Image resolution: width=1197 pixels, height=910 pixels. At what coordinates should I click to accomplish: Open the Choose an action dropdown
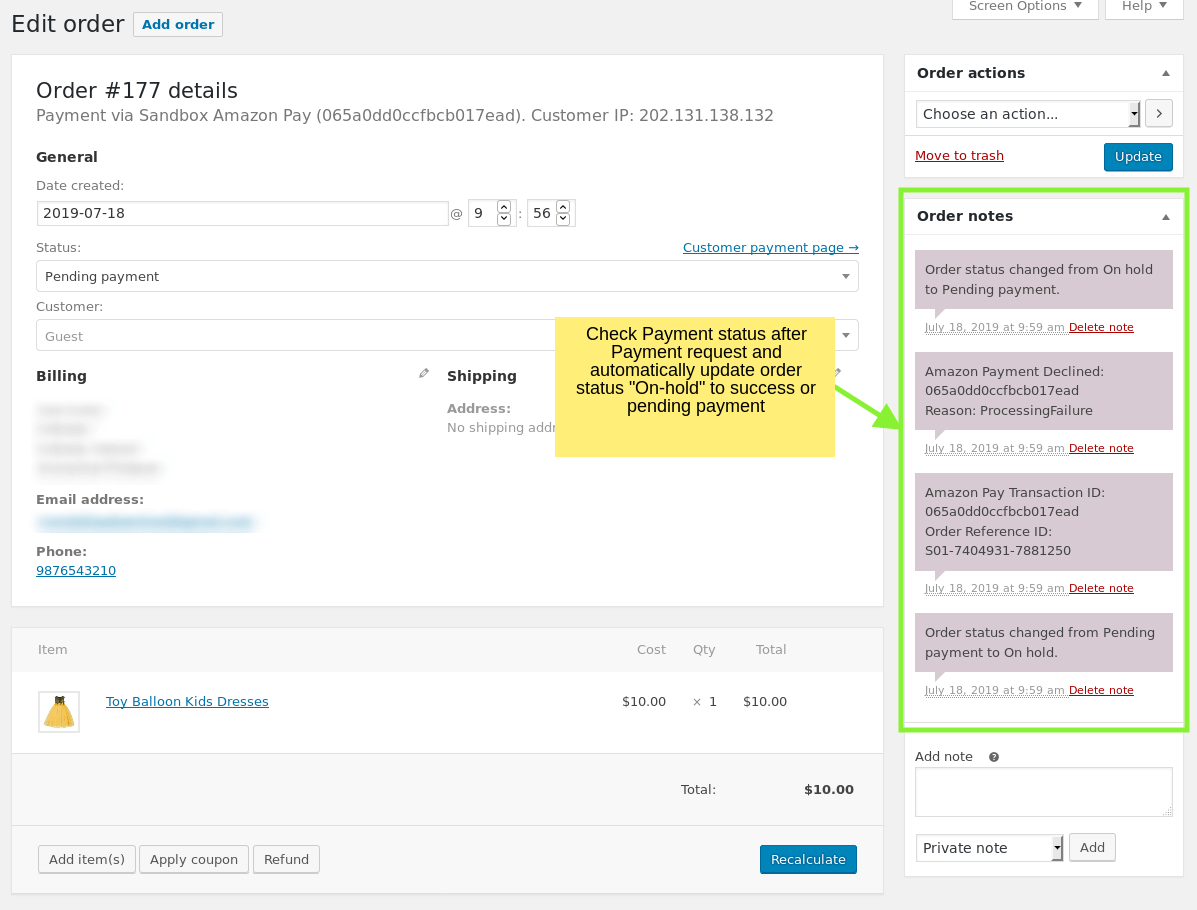click(x=1028, y=114)
